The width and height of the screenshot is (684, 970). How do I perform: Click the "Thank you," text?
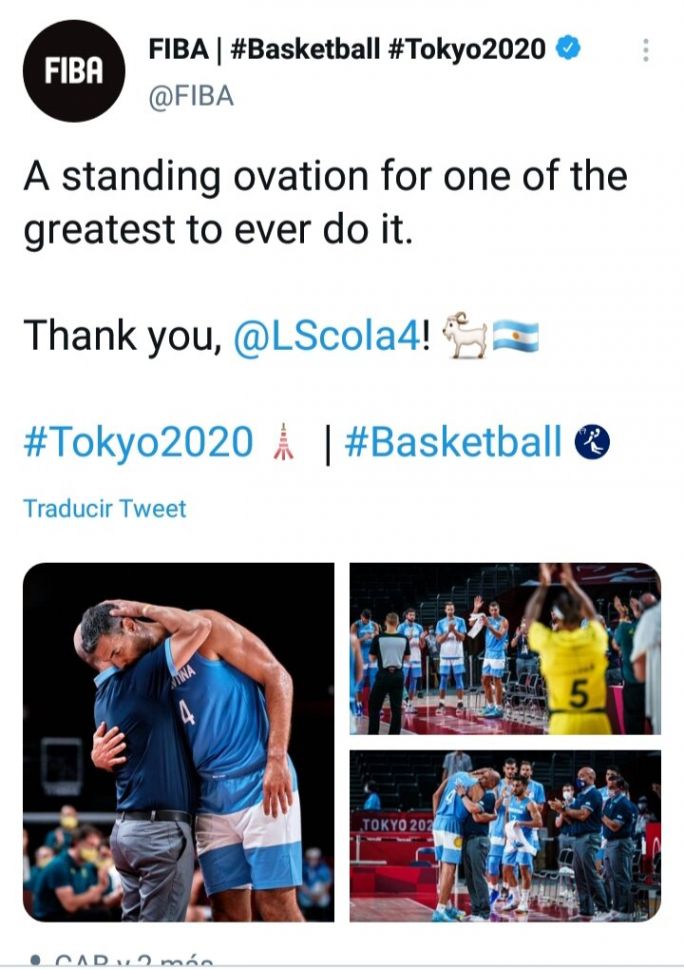122,335
